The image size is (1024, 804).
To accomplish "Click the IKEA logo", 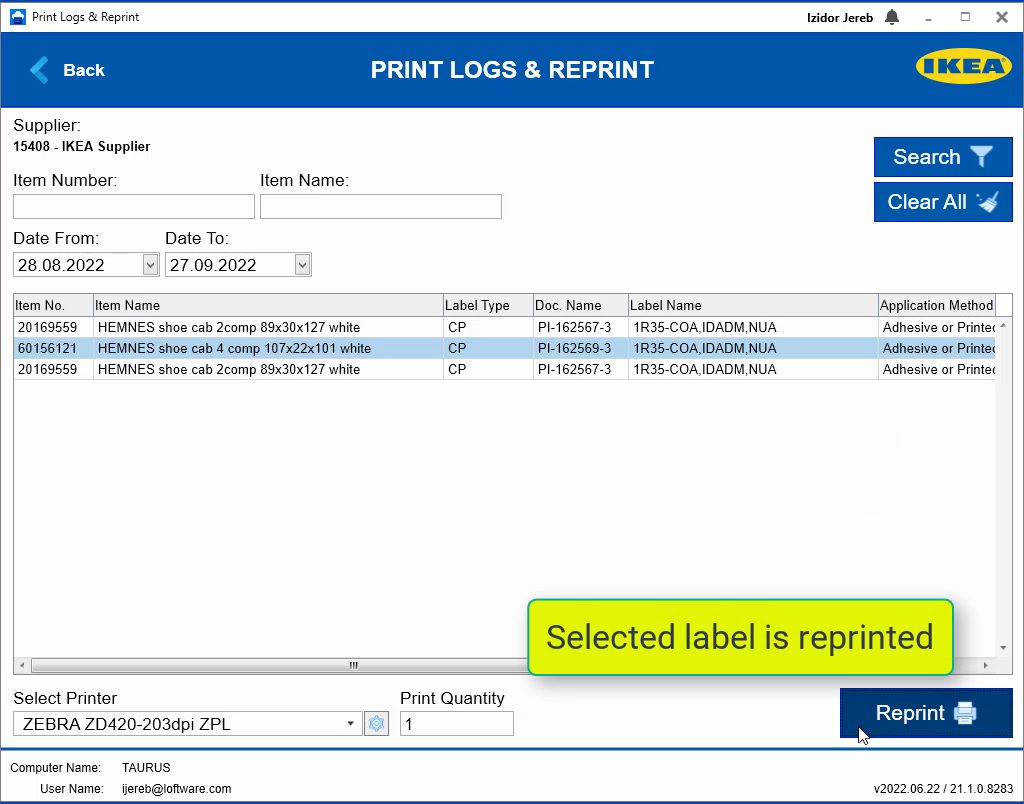I will pyautogui.click(x=963, y=66).
